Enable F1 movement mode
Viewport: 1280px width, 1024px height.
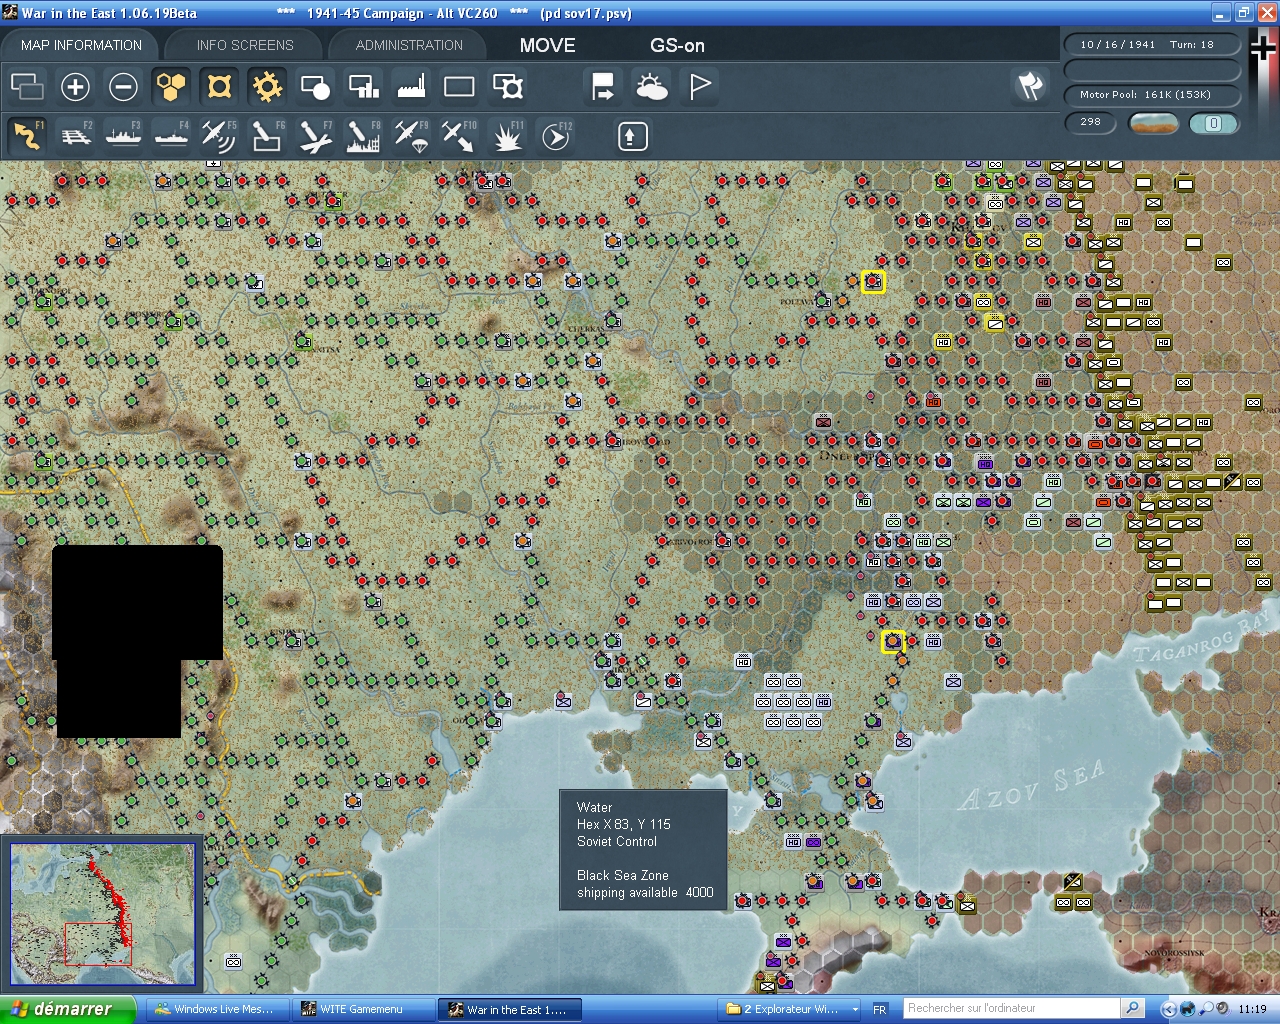pos(27,136)
